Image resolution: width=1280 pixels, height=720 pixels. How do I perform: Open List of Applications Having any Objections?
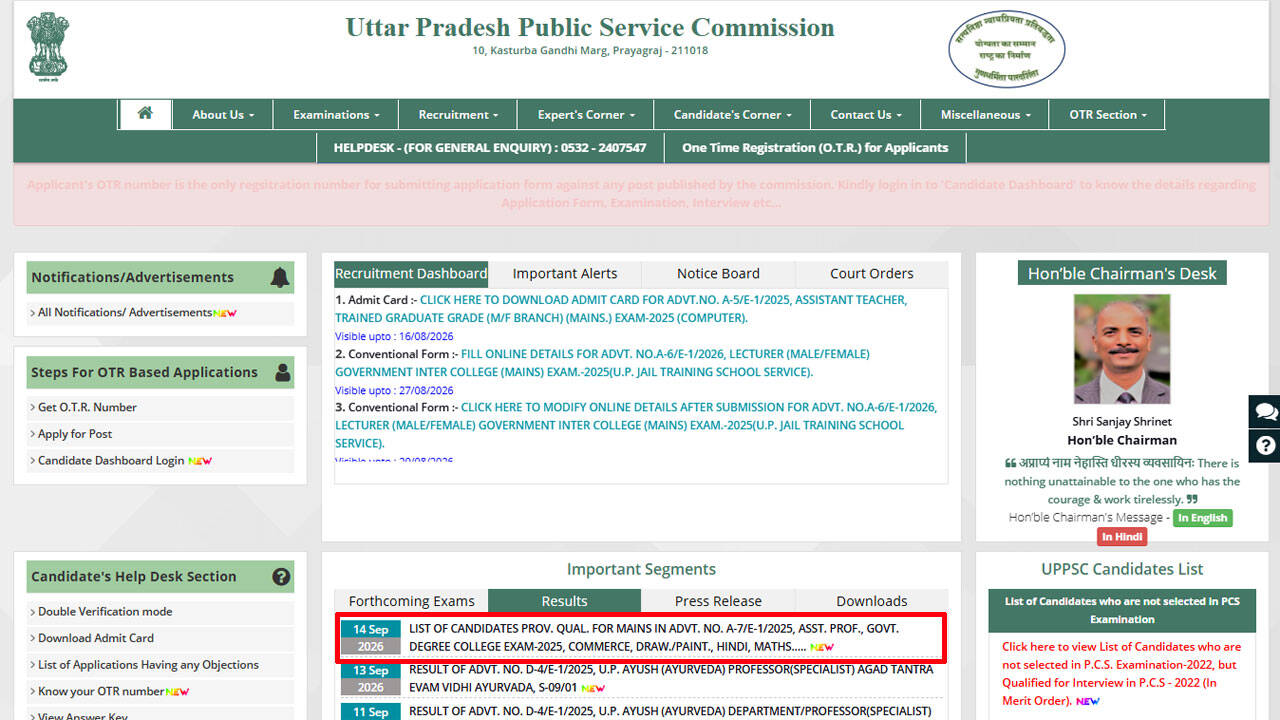[148, 665]
